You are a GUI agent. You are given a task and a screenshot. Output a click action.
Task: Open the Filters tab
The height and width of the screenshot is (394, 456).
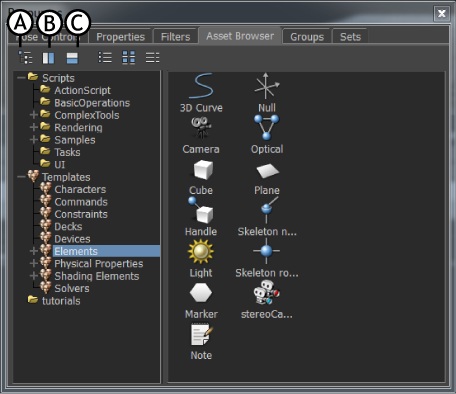pyautogui.click(x=175, y=37)
